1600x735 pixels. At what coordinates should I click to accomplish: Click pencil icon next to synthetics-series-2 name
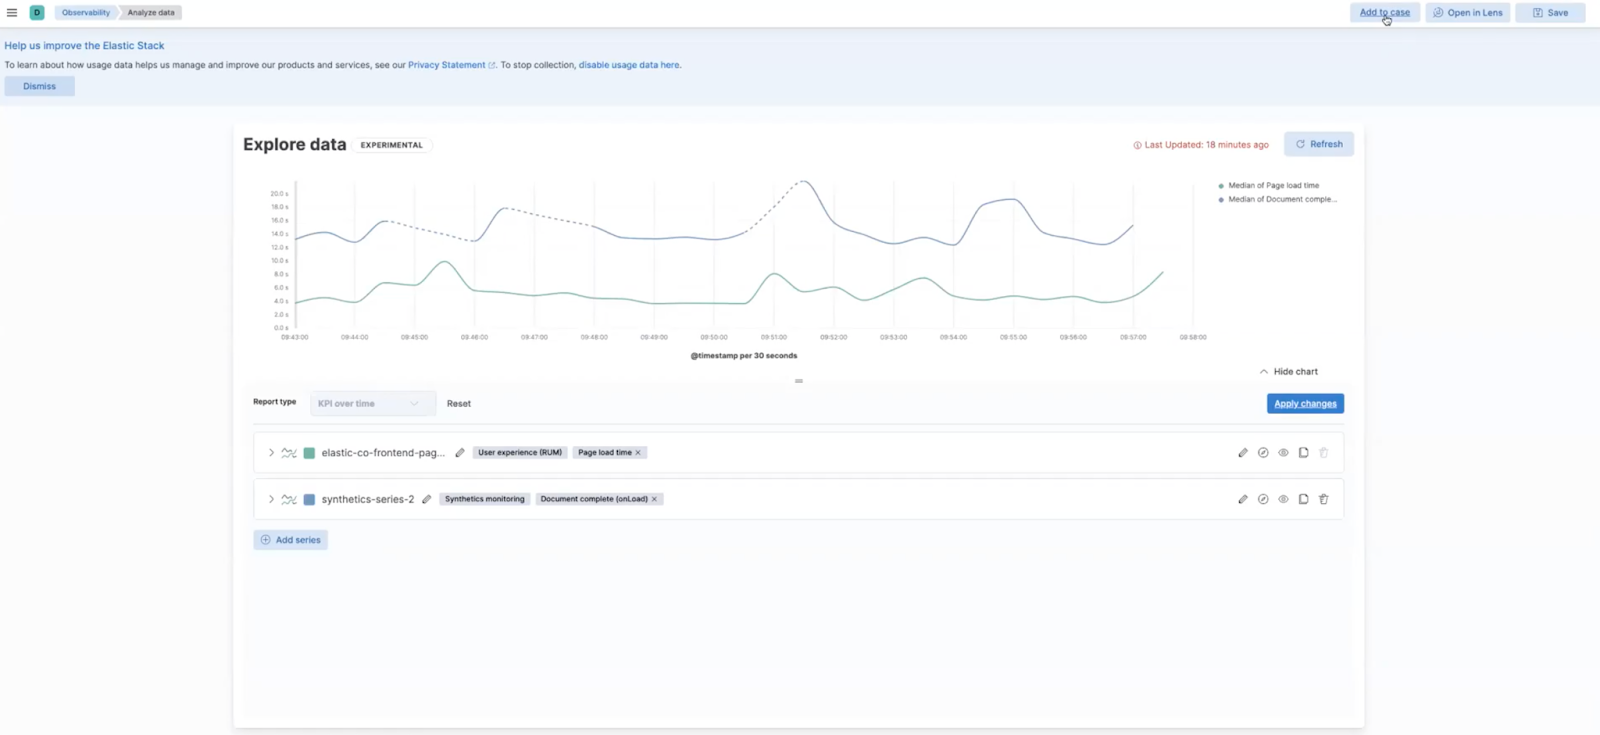(427, 499)
